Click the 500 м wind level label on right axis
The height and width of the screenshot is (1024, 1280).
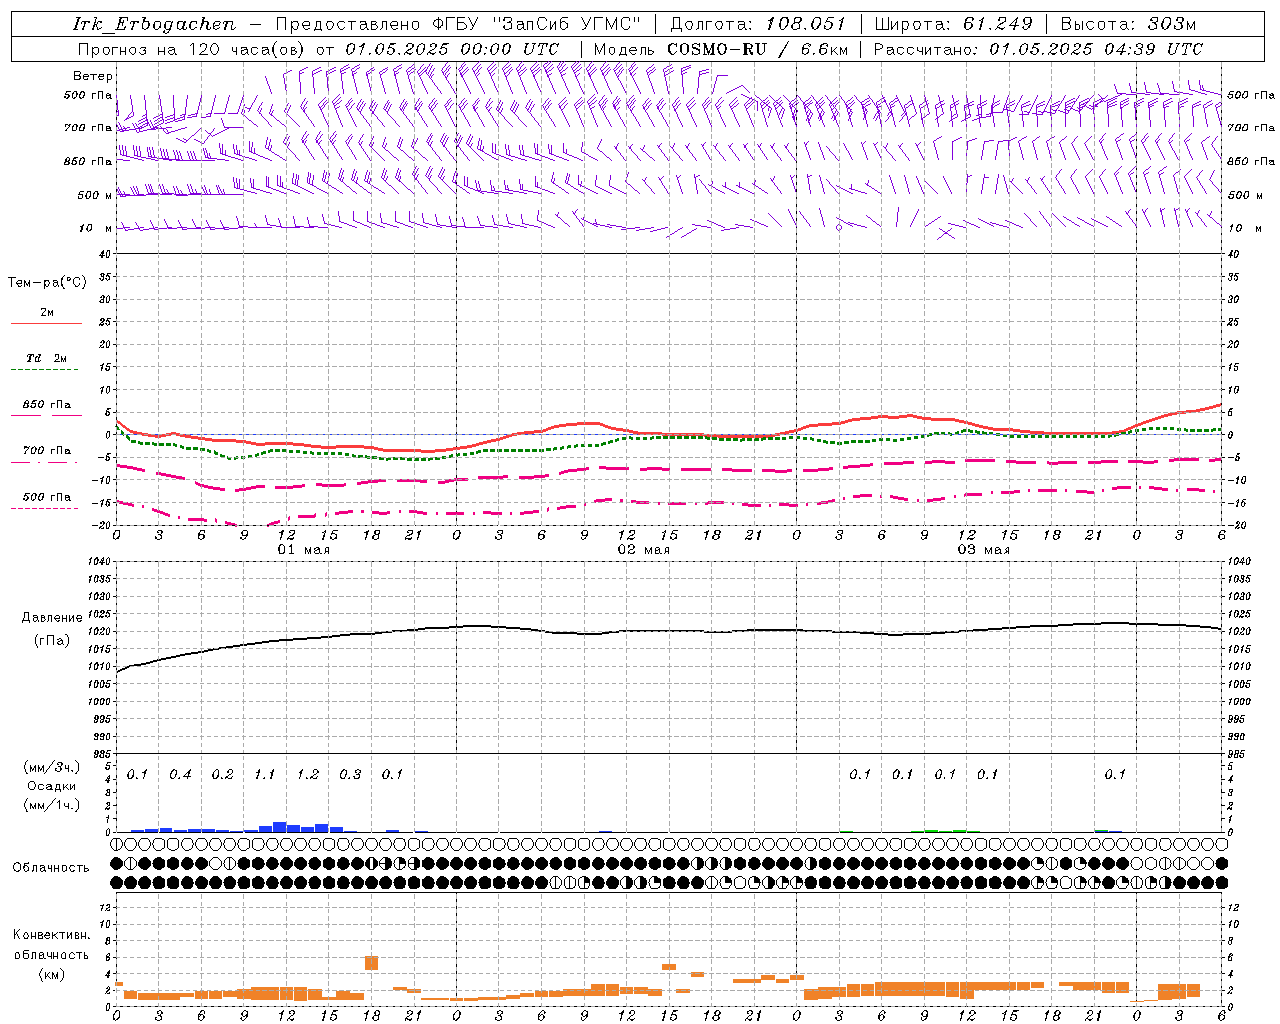[x=1244, y=195]
